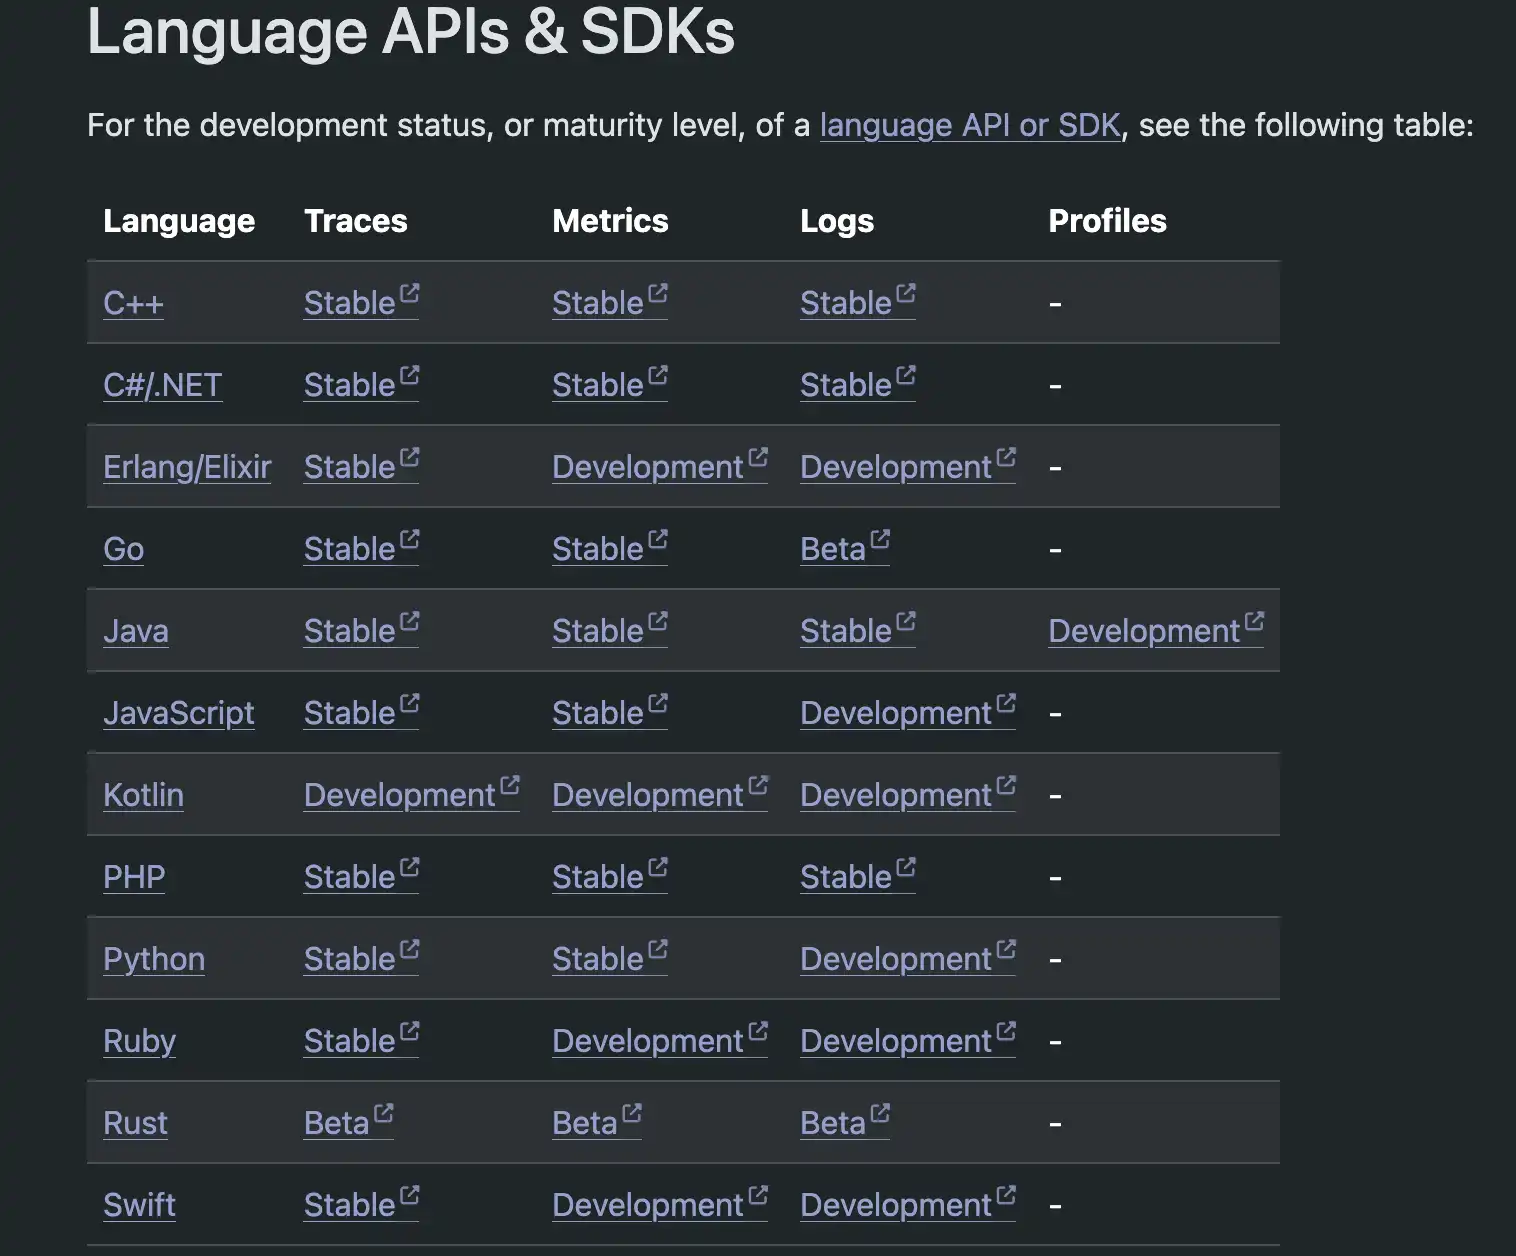This screenshot has height=1256, width=1516.
Task: Click external-link icon on Swift Logs Development
Action: tap(1006, 1195)
